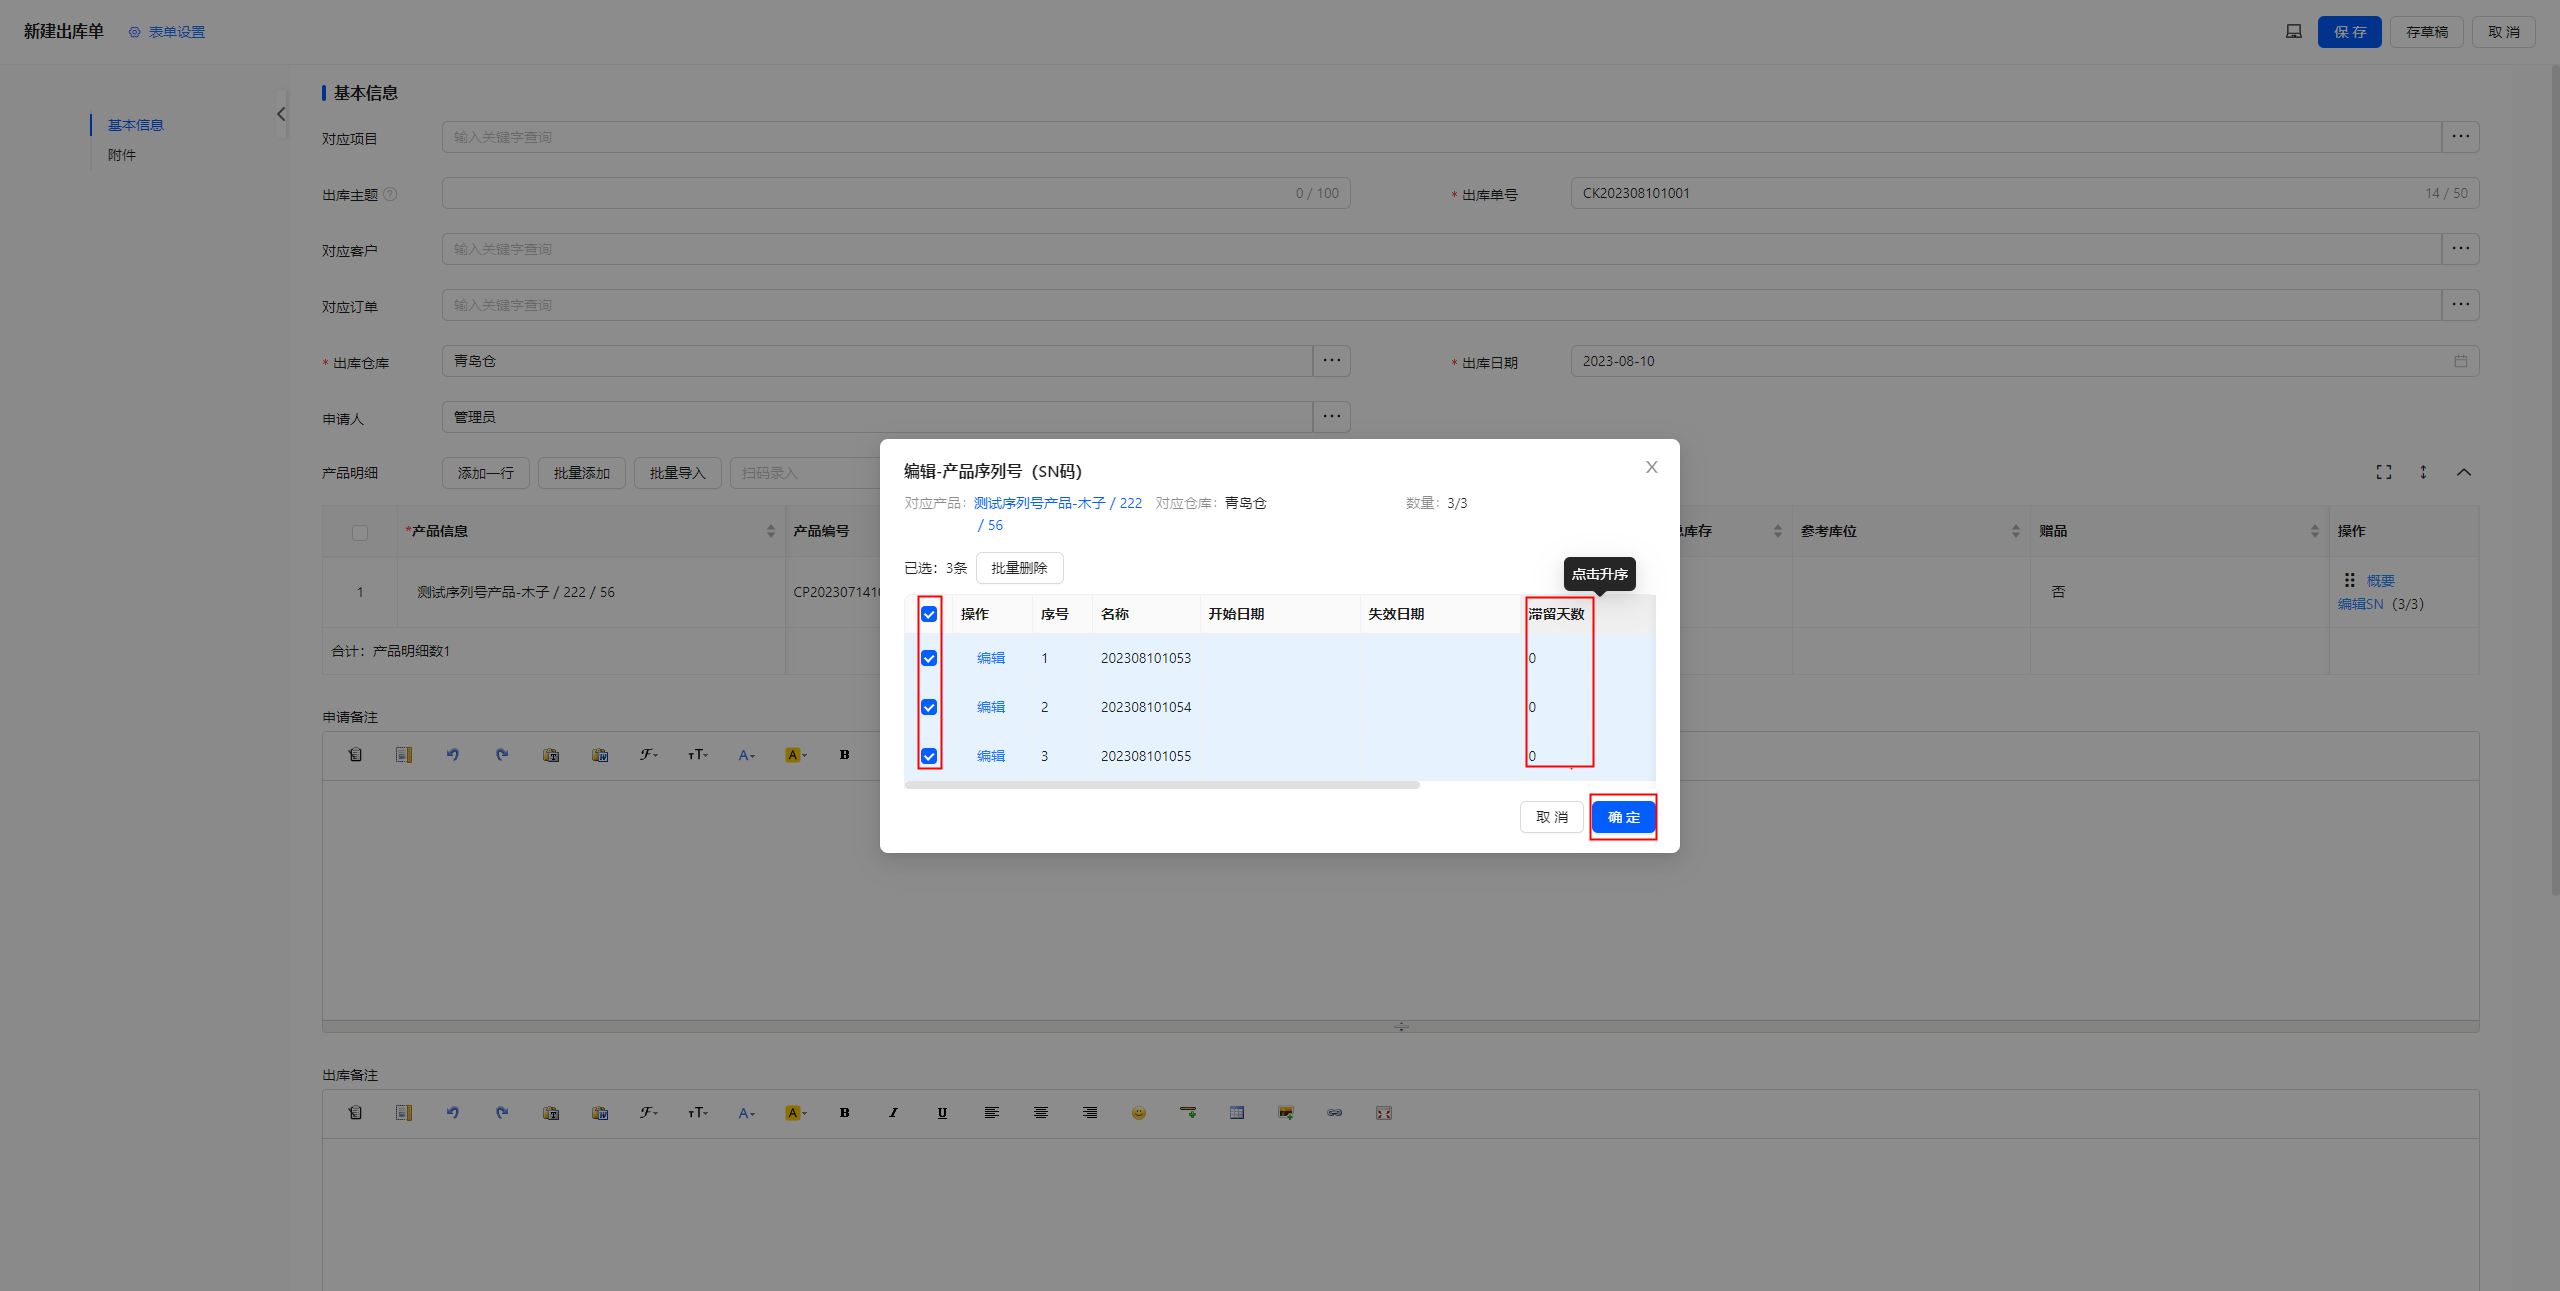Screen dimensions: 2560x1291
Task: Open the 申请人 lookup ellipsis button
Action: (x=1331, y=417)
